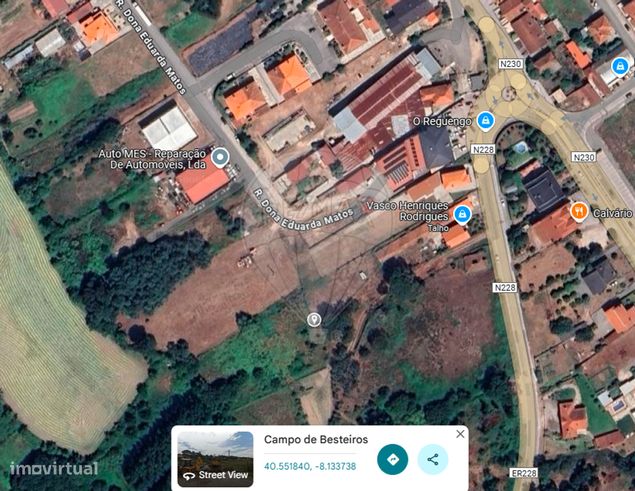The image size is (635, 491).
Task: Open directions with the teal arrow button
Action: click(392, 459)
